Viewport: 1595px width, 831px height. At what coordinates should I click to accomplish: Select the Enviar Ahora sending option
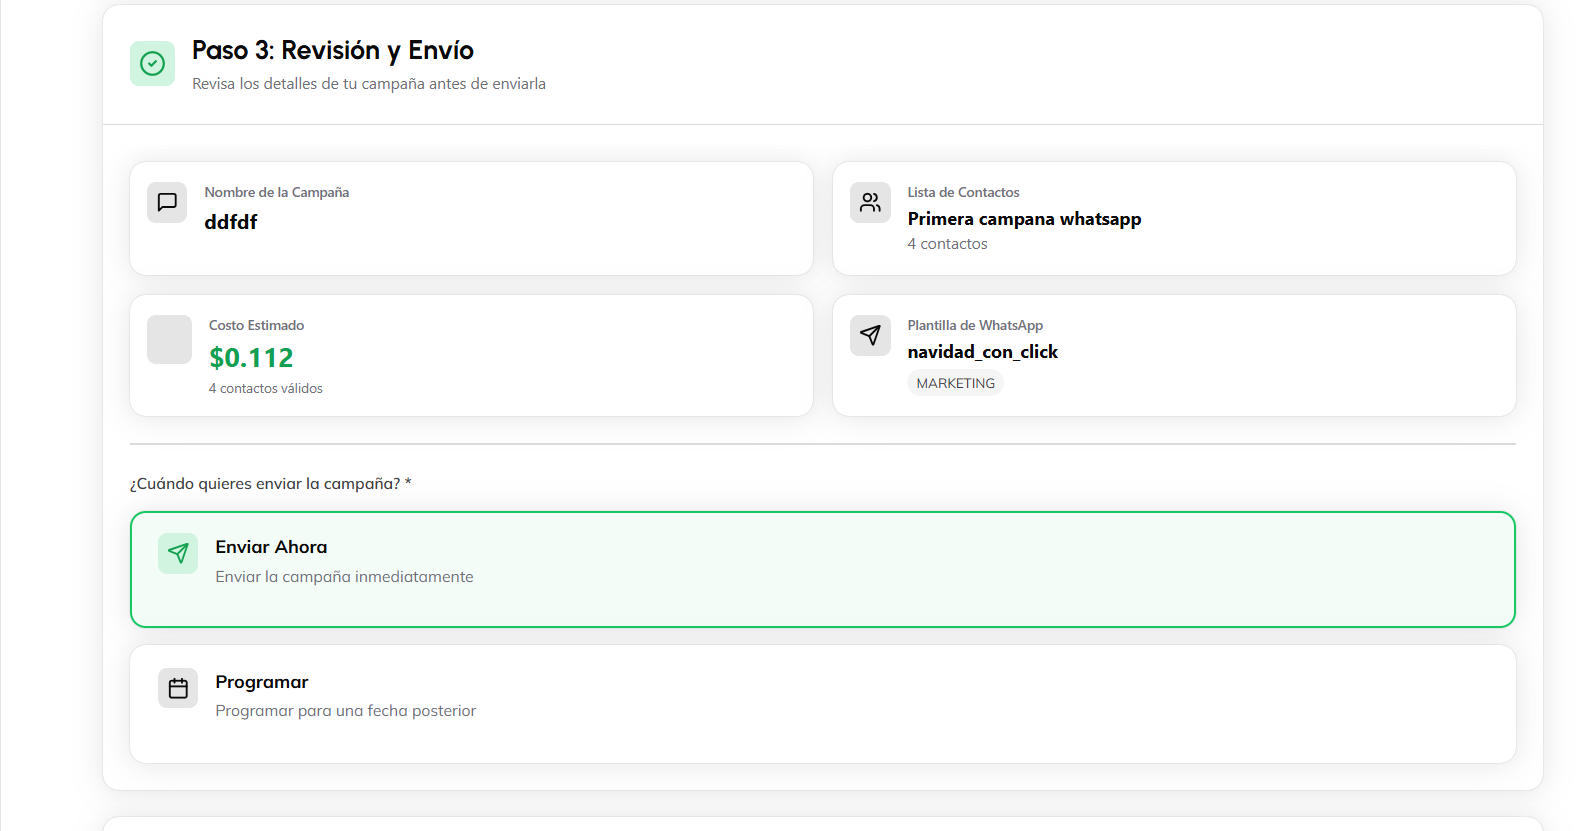tap(822, 569)
